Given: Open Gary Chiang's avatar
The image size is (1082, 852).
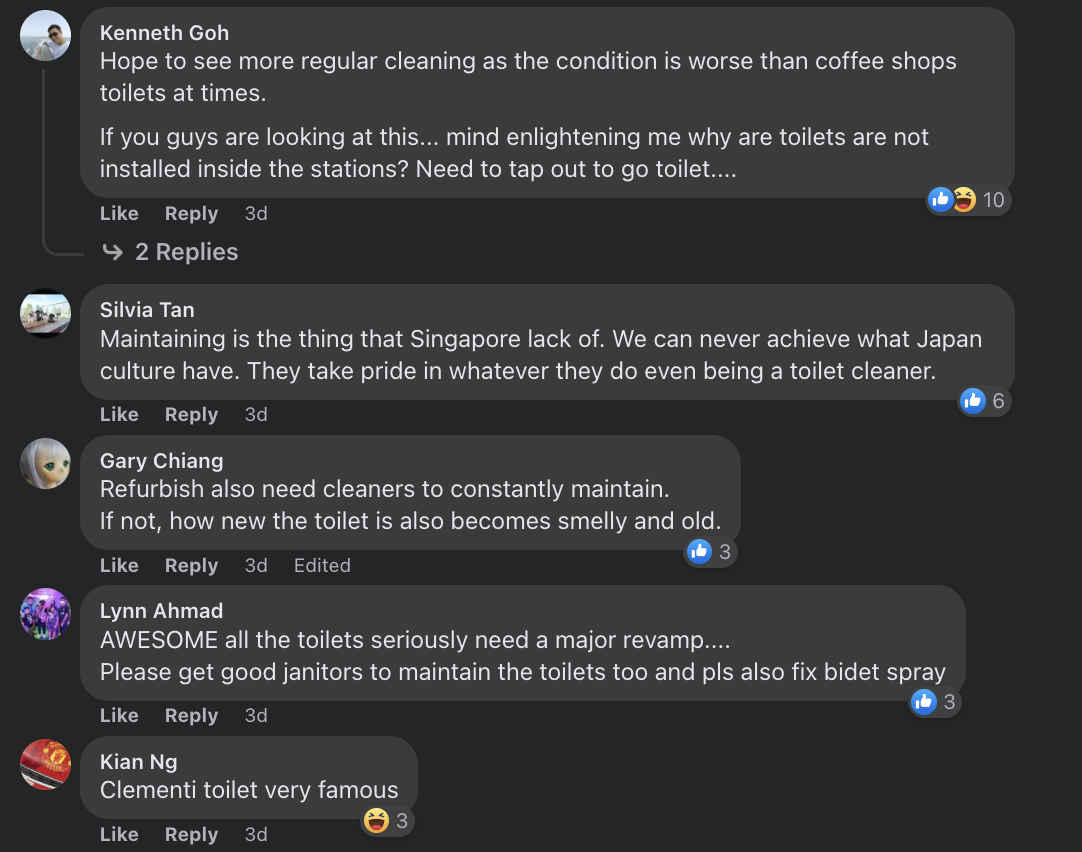Looking at the screenshot, I should pos(46,464).
